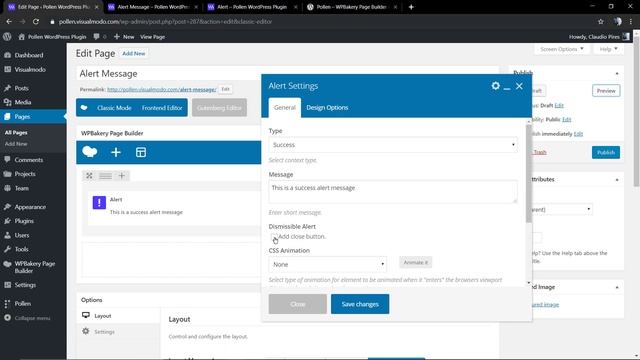Click Save changes button
Viewport: 640px width, 360px height.
click(x=360, y=304)
